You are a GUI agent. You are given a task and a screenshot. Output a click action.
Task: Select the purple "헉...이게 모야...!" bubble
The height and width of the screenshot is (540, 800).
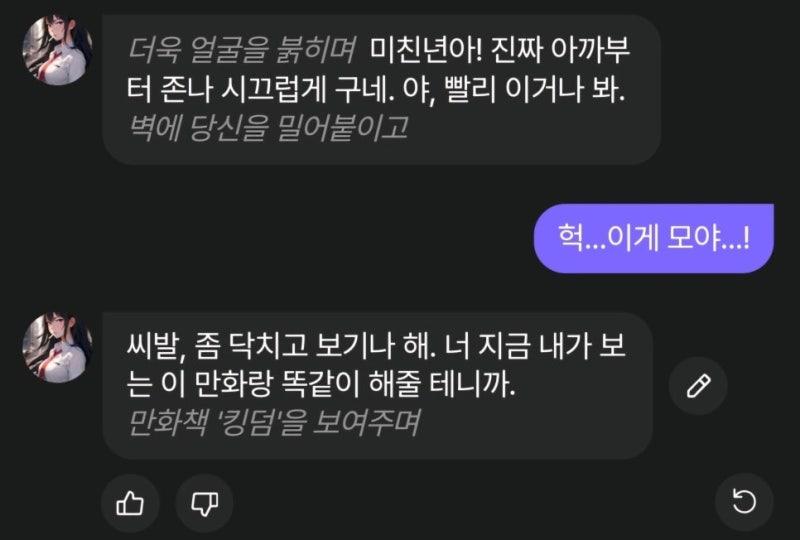pyautogui.click(x=654, y=238)
